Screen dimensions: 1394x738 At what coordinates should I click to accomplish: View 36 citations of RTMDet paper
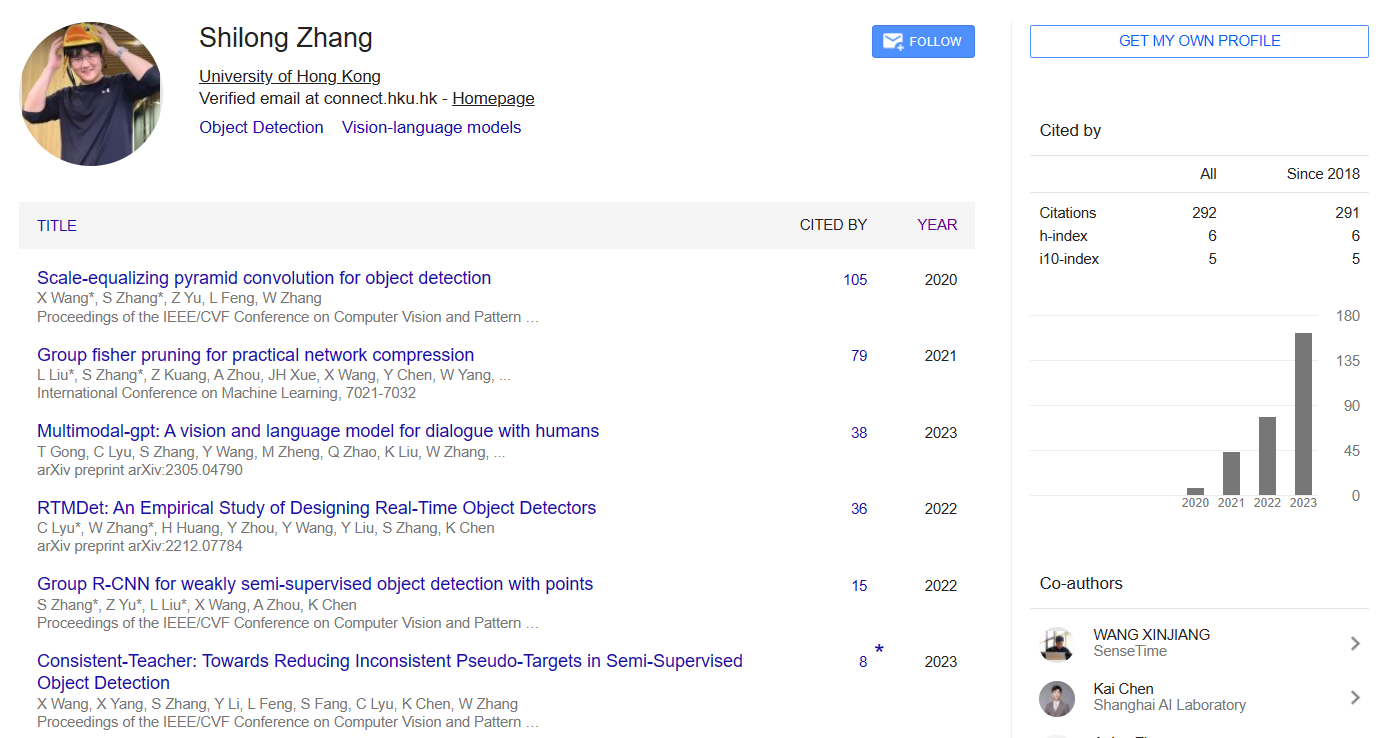(859, 509)
